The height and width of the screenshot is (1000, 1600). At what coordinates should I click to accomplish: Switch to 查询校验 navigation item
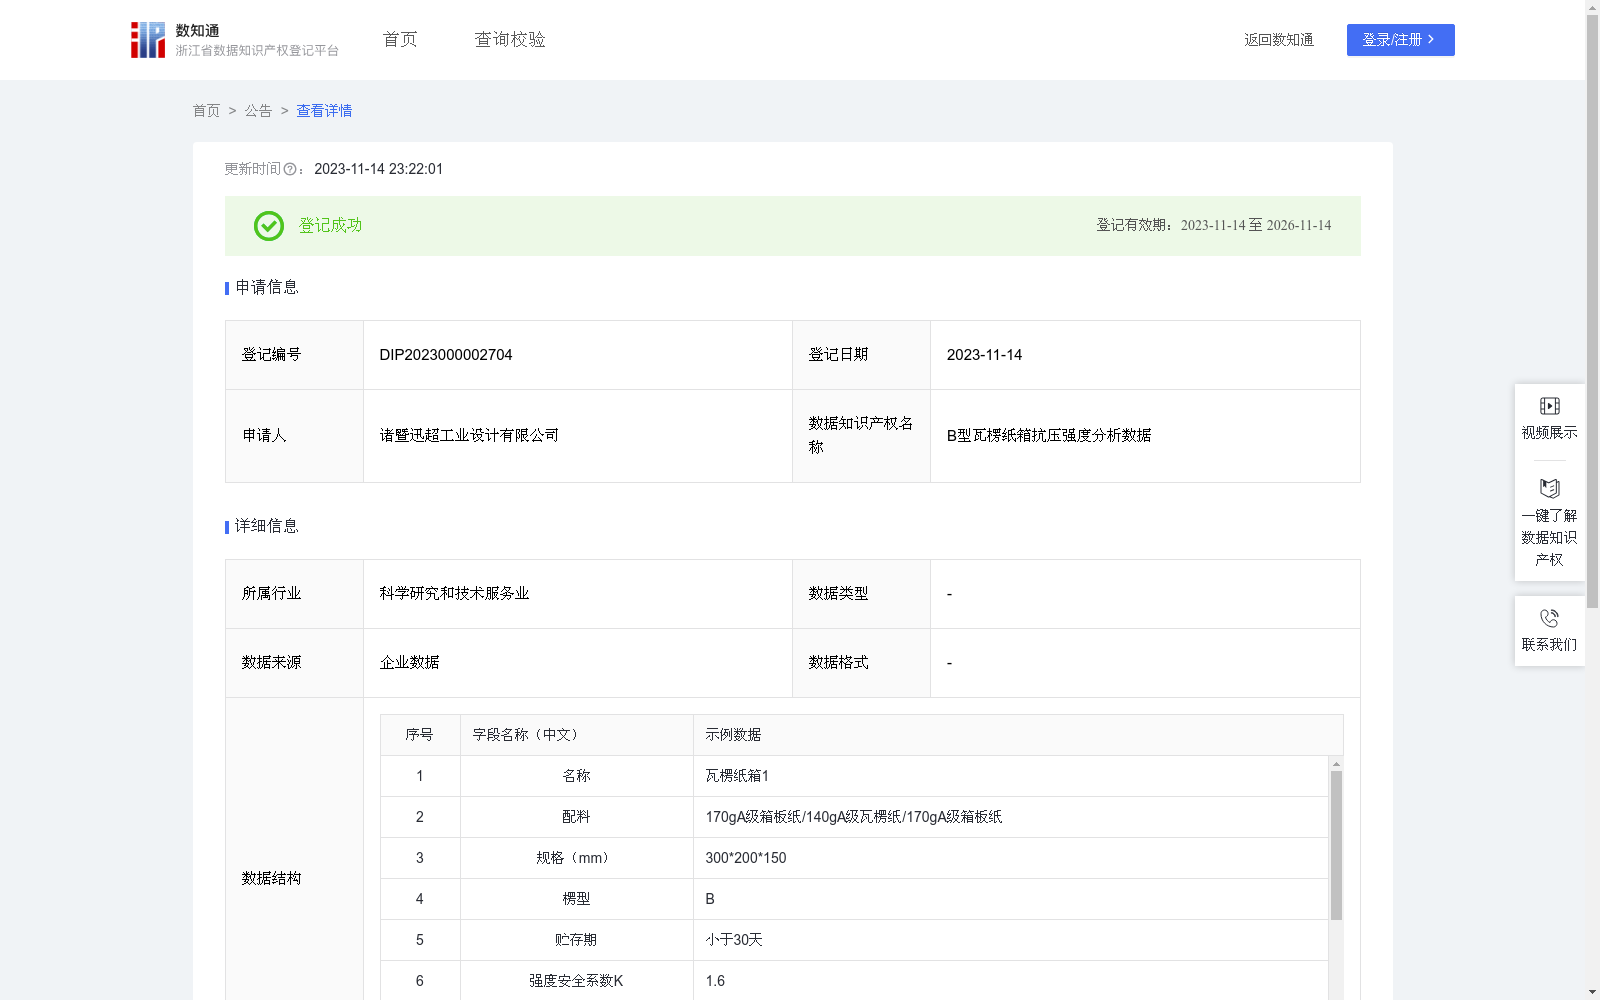(510, 39)
